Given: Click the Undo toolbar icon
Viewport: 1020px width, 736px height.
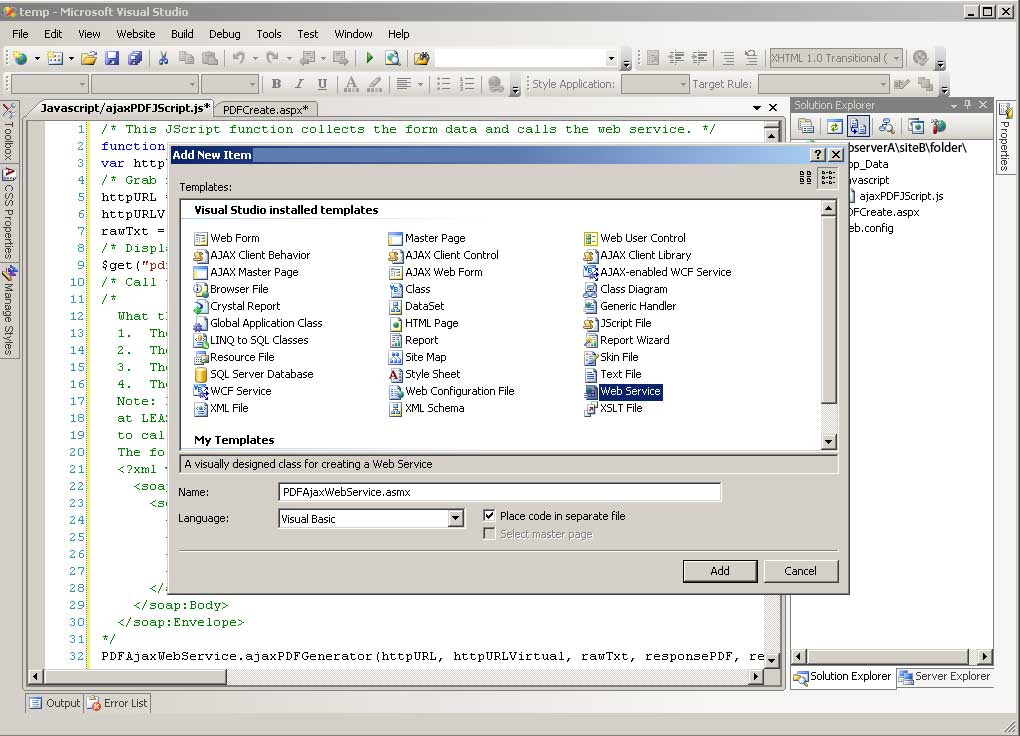Looking at the screenshot, I should click(x=239, y=59).
